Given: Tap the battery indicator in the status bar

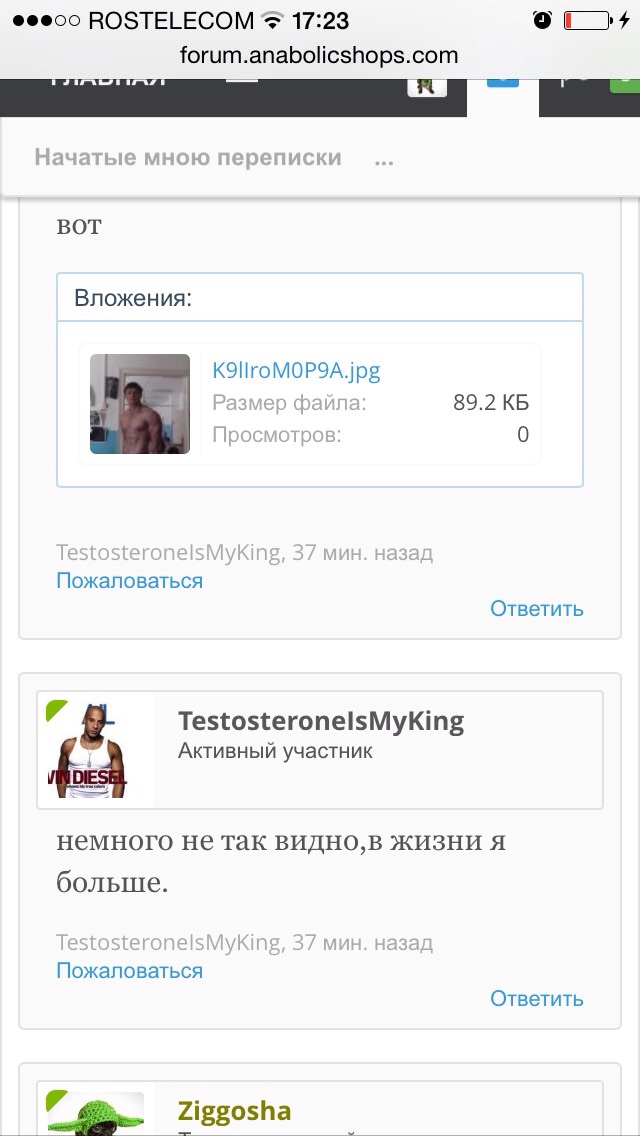Looking at the screenshot, I should coord(587,20).
